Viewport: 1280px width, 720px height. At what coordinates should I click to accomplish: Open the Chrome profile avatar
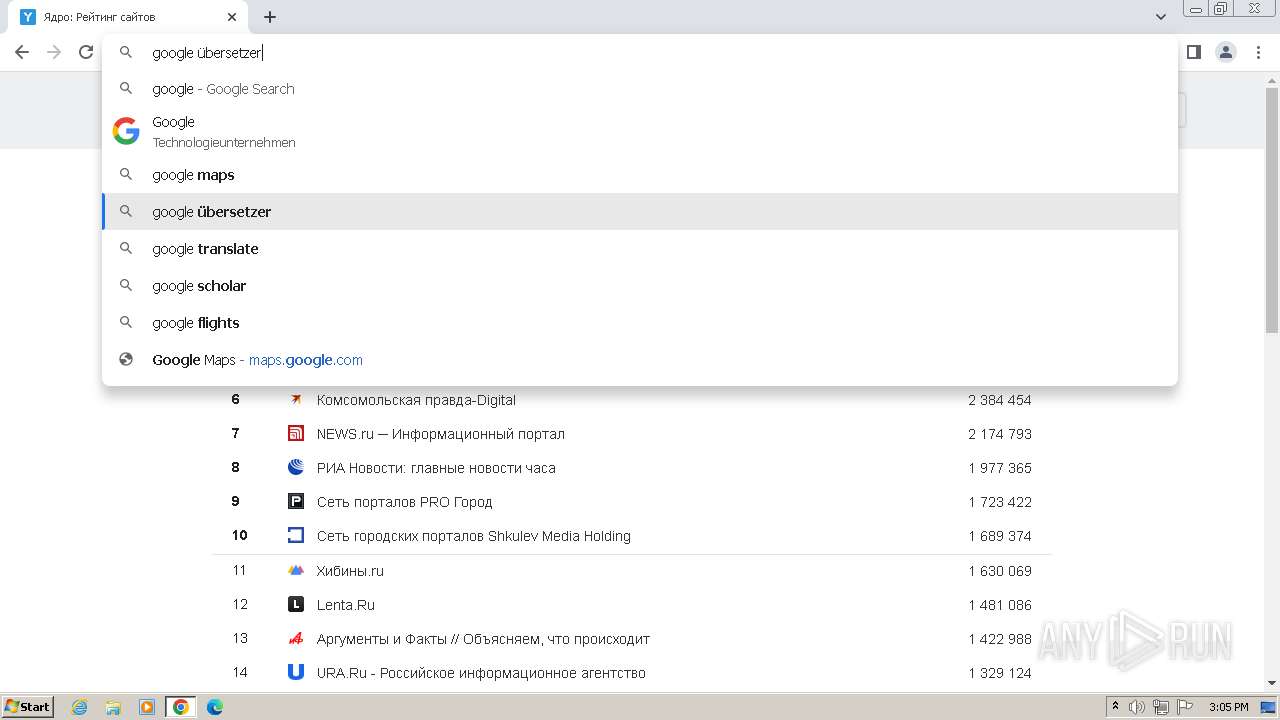coord(1226,52)
